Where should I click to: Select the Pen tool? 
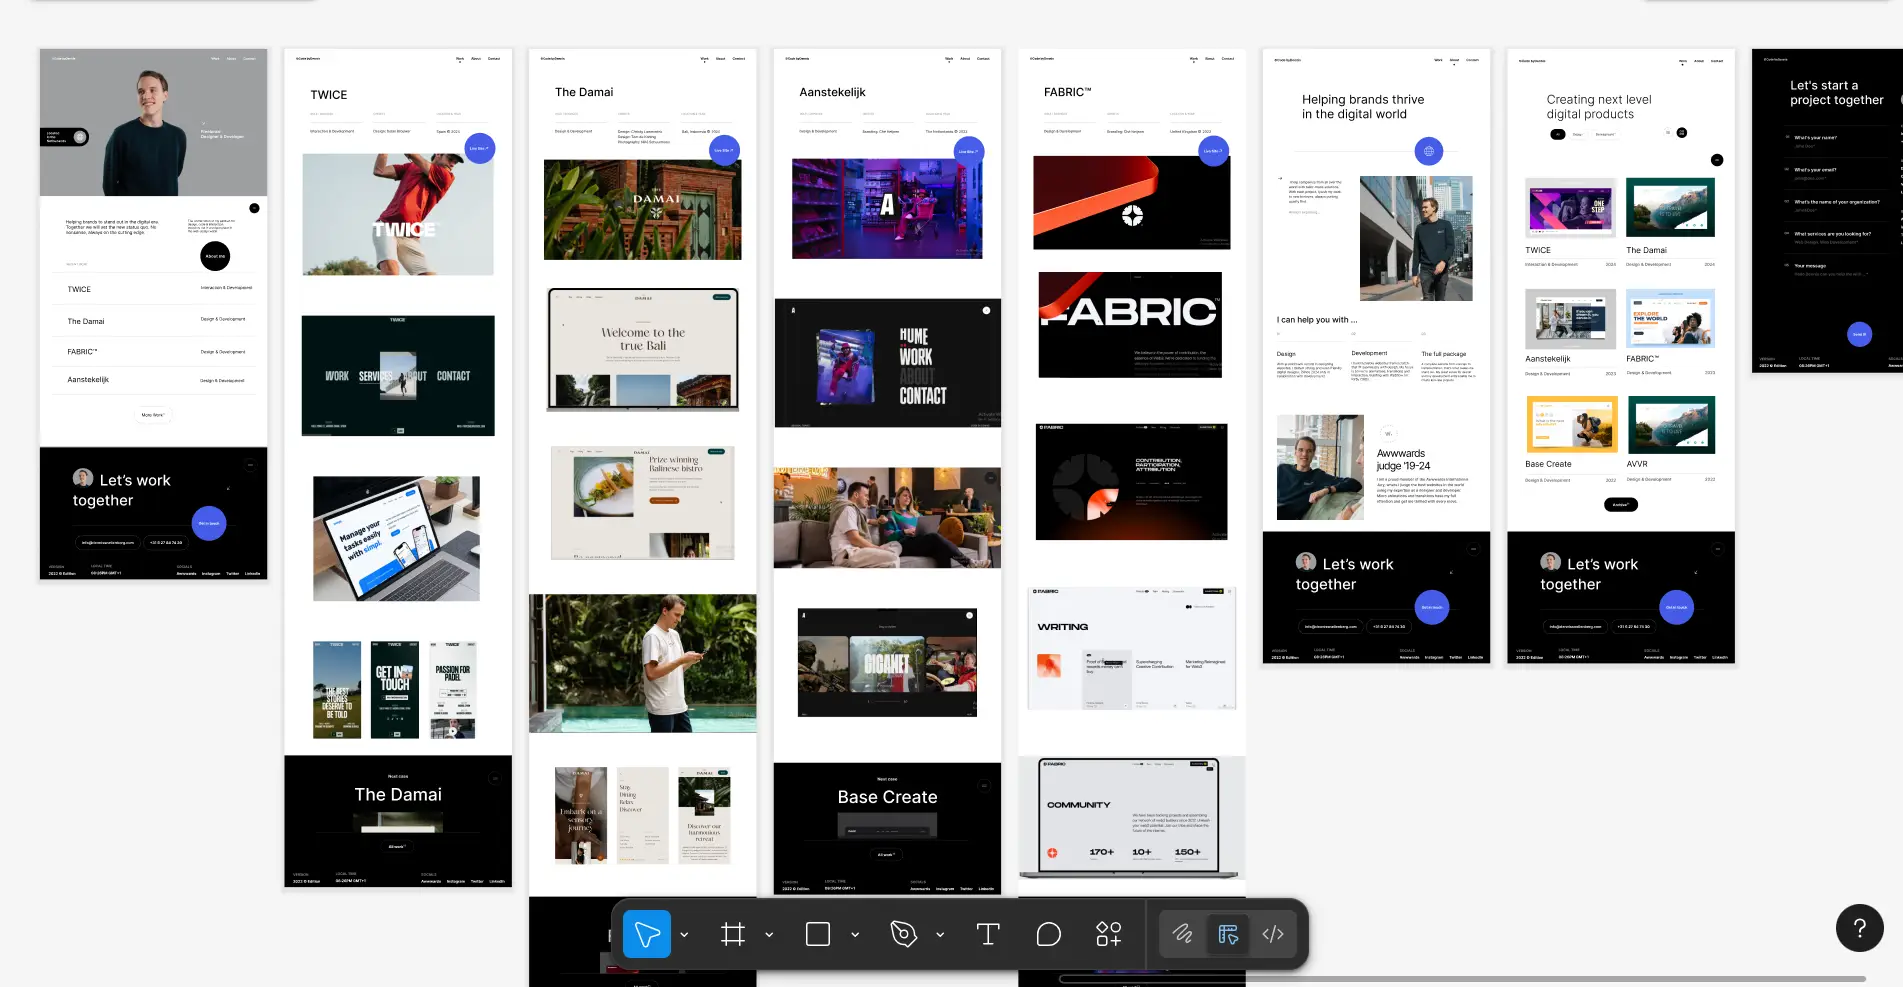click(x=903, y=934)
